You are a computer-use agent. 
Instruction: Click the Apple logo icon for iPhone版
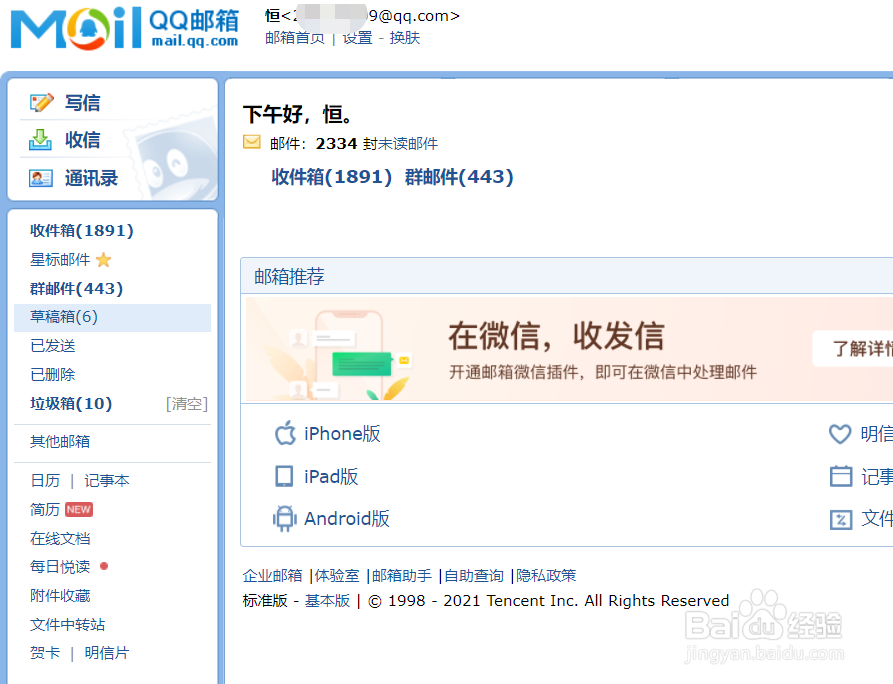285,433
